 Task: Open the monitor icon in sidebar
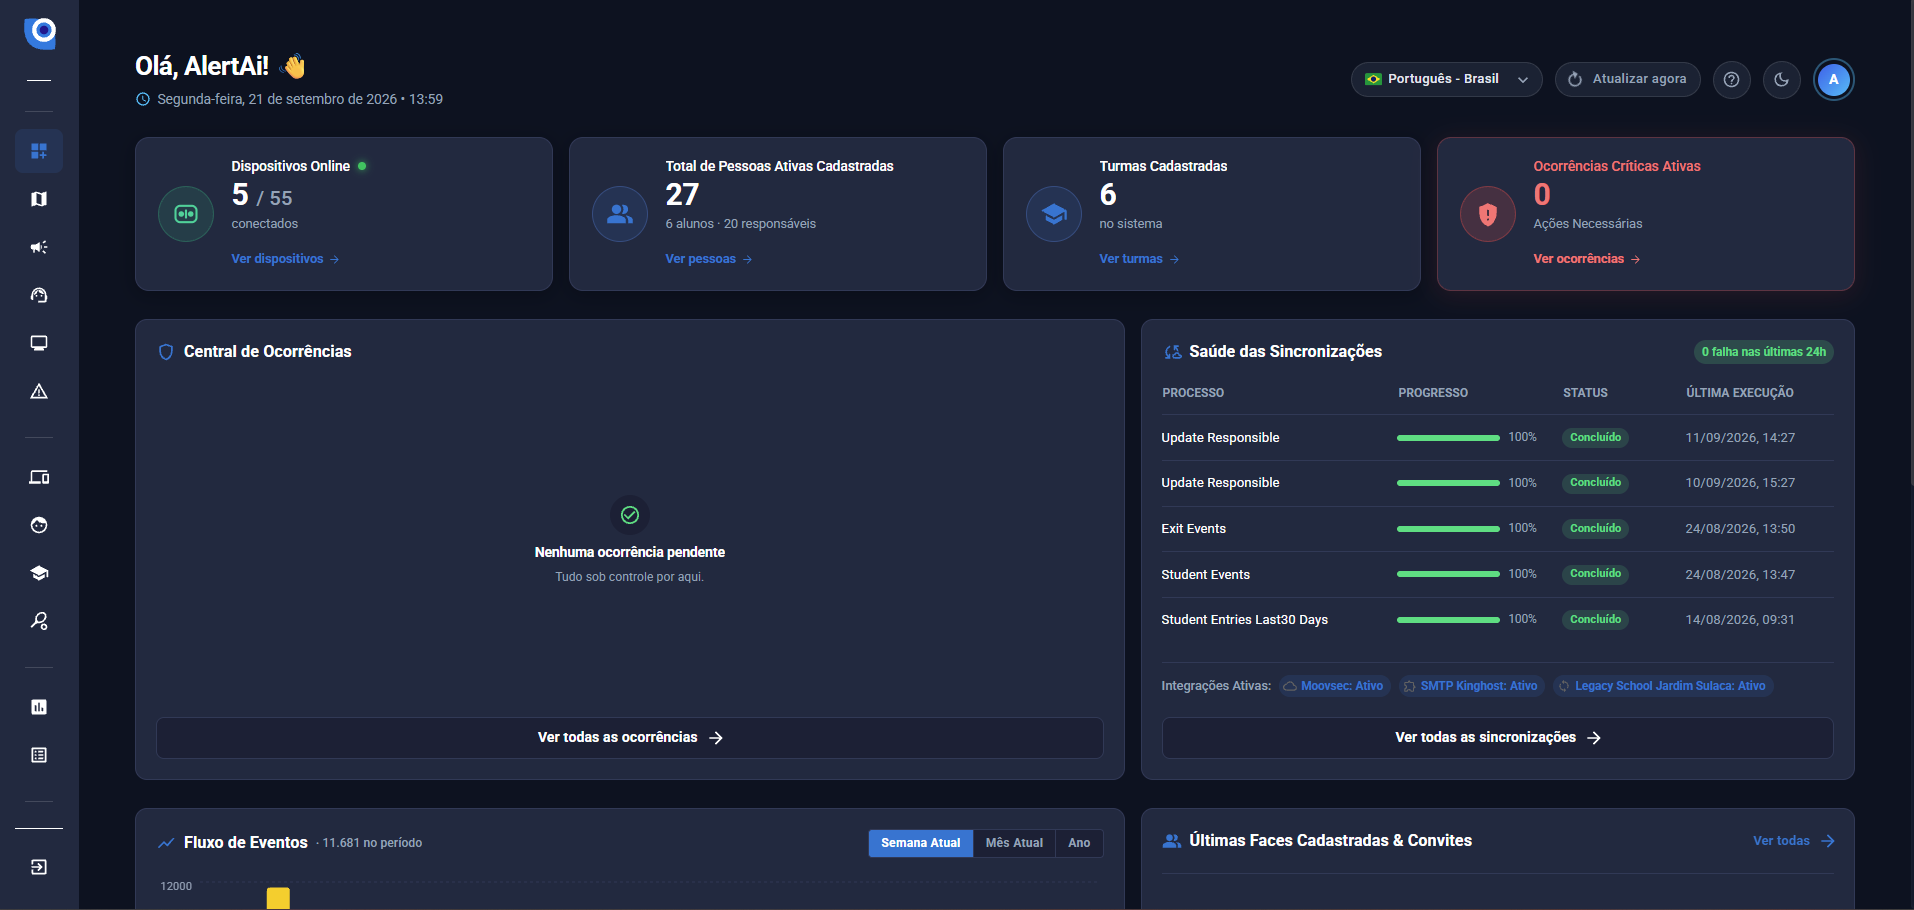pyautogui.click(x=39, y=343)
